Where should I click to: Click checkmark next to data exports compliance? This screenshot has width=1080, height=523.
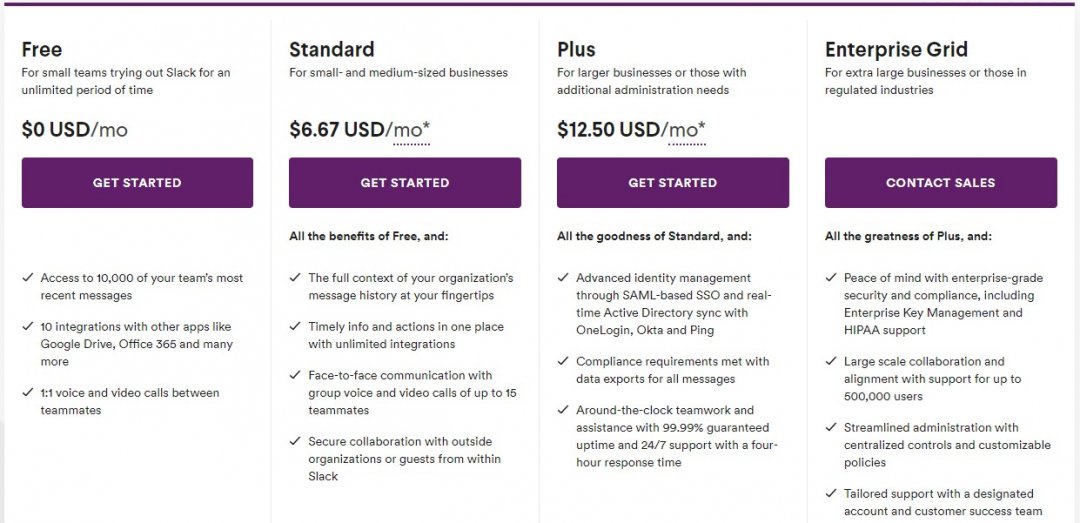click(563, 361)
